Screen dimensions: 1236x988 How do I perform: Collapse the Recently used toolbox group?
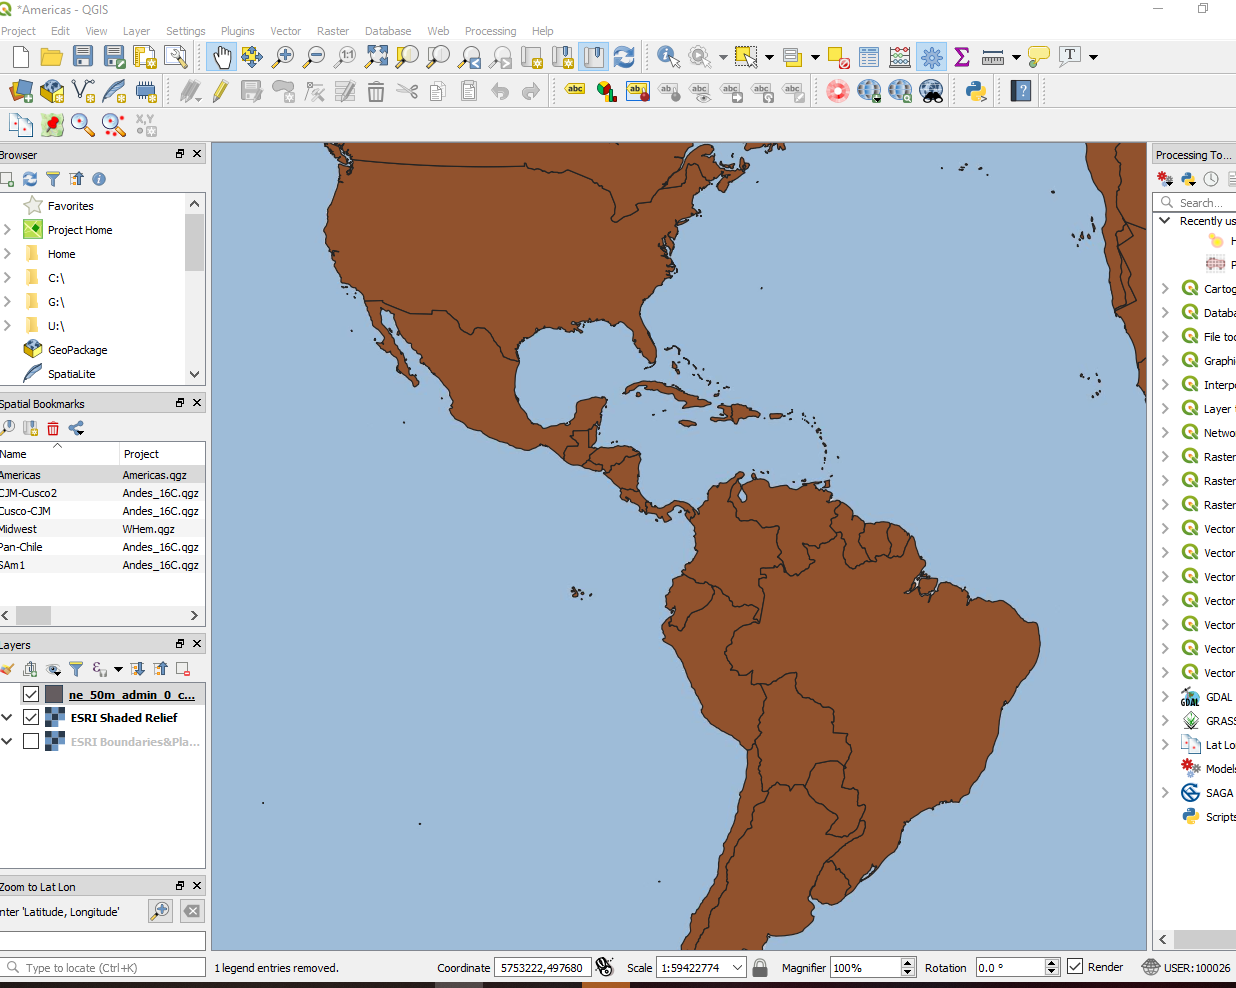coord(1165,221)
